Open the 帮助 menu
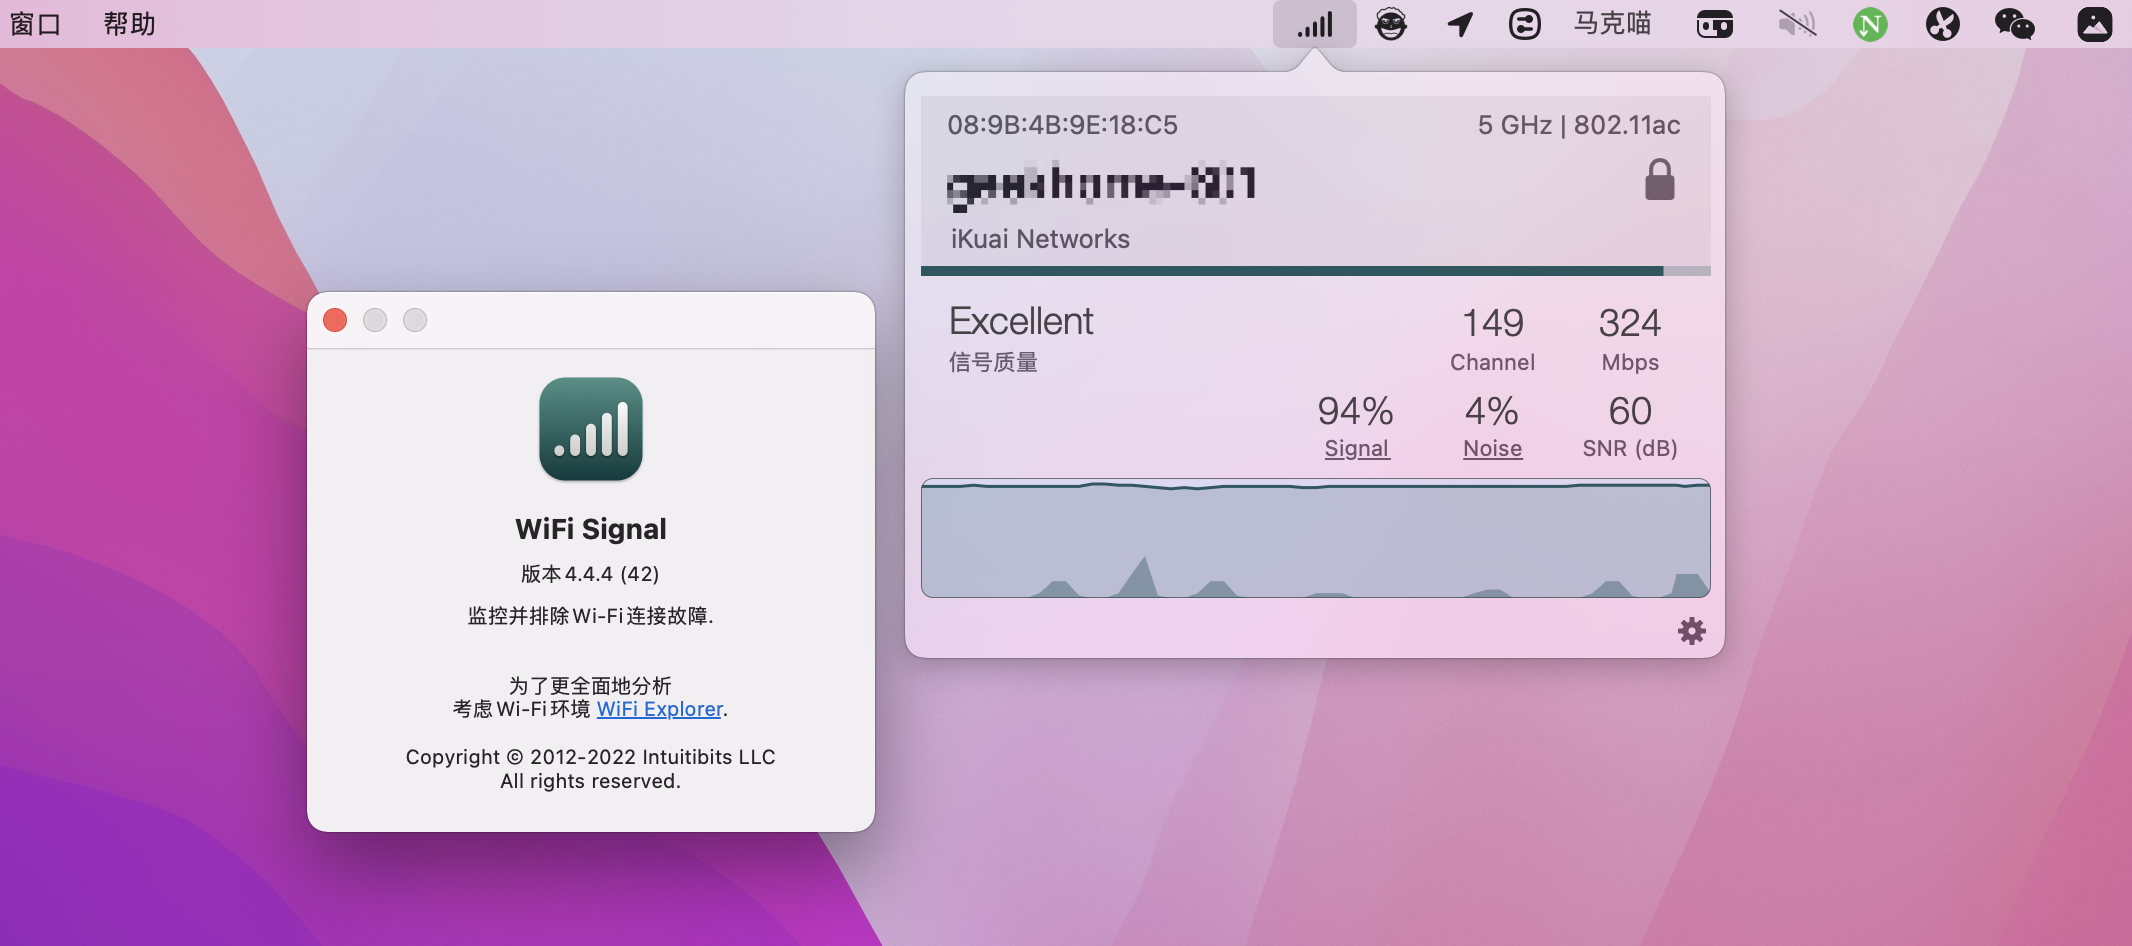Image resolution: width=2132 pixels, height=946 pixels. click(x=130, y=24)
